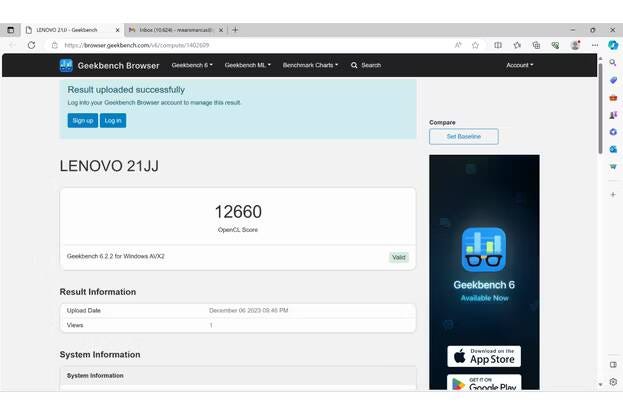Screen dimensions: 623x415
Task: Open Edge split screen icon
Action: tap(498, 45)
